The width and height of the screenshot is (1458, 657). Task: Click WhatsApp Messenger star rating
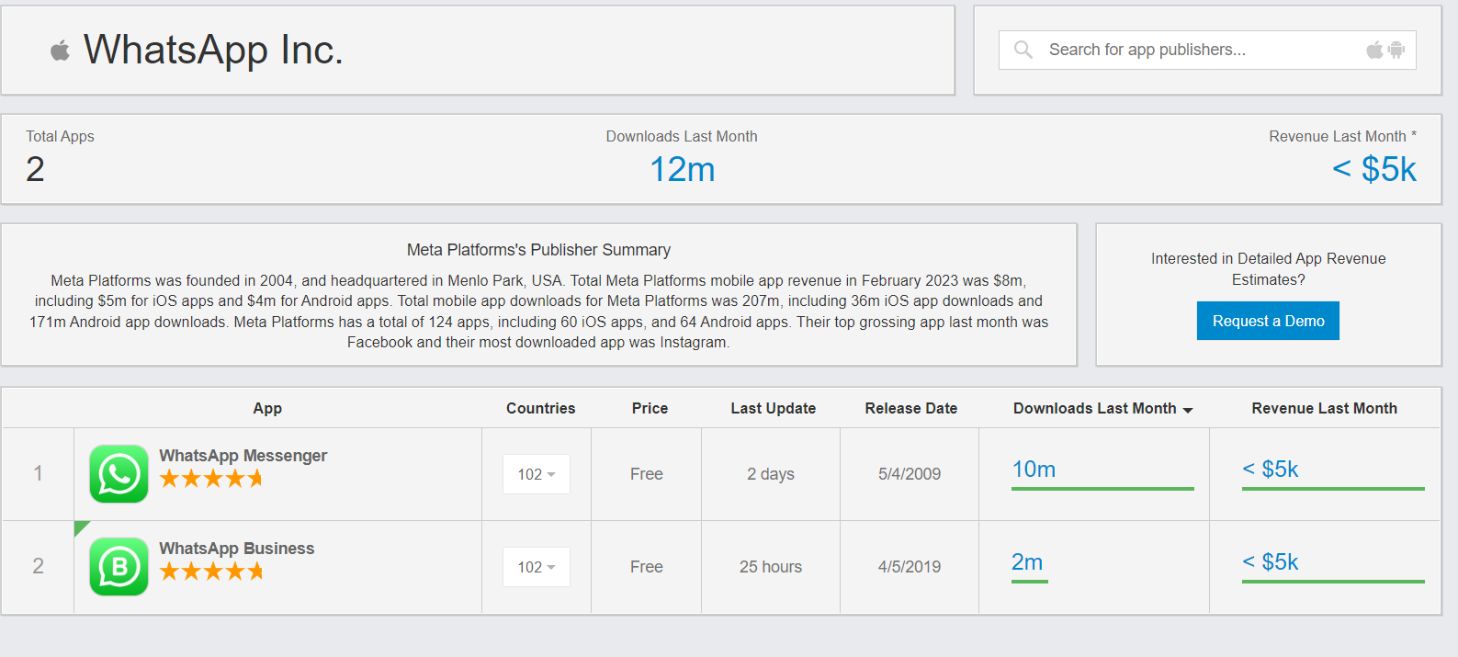pyautogui.click(x=211, y=479)
